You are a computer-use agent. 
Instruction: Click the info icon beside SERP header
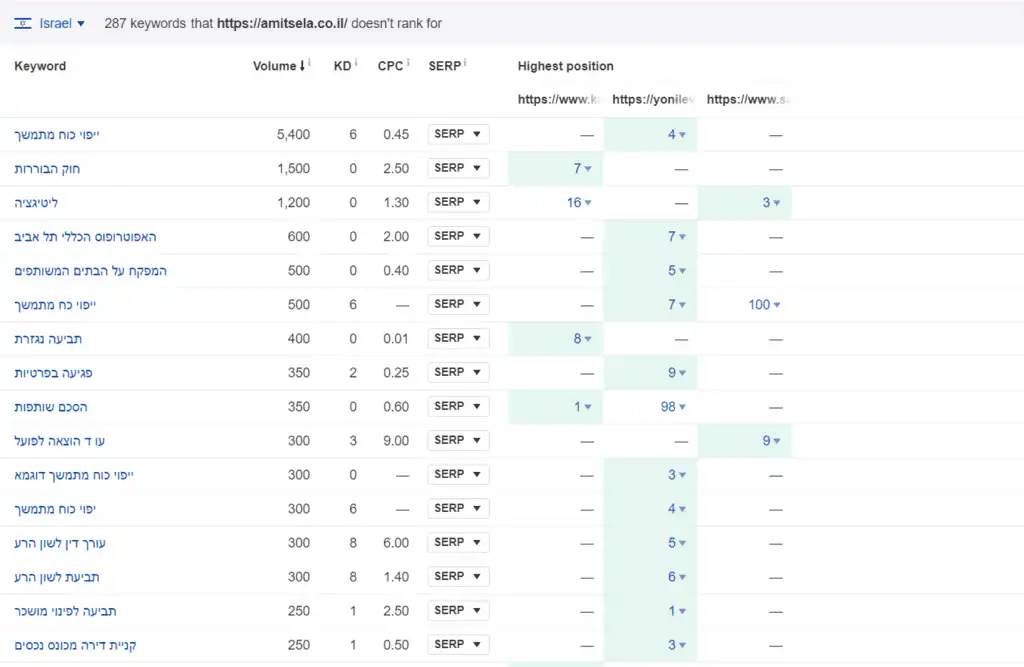pyautogui.click(x=465, y=64)
